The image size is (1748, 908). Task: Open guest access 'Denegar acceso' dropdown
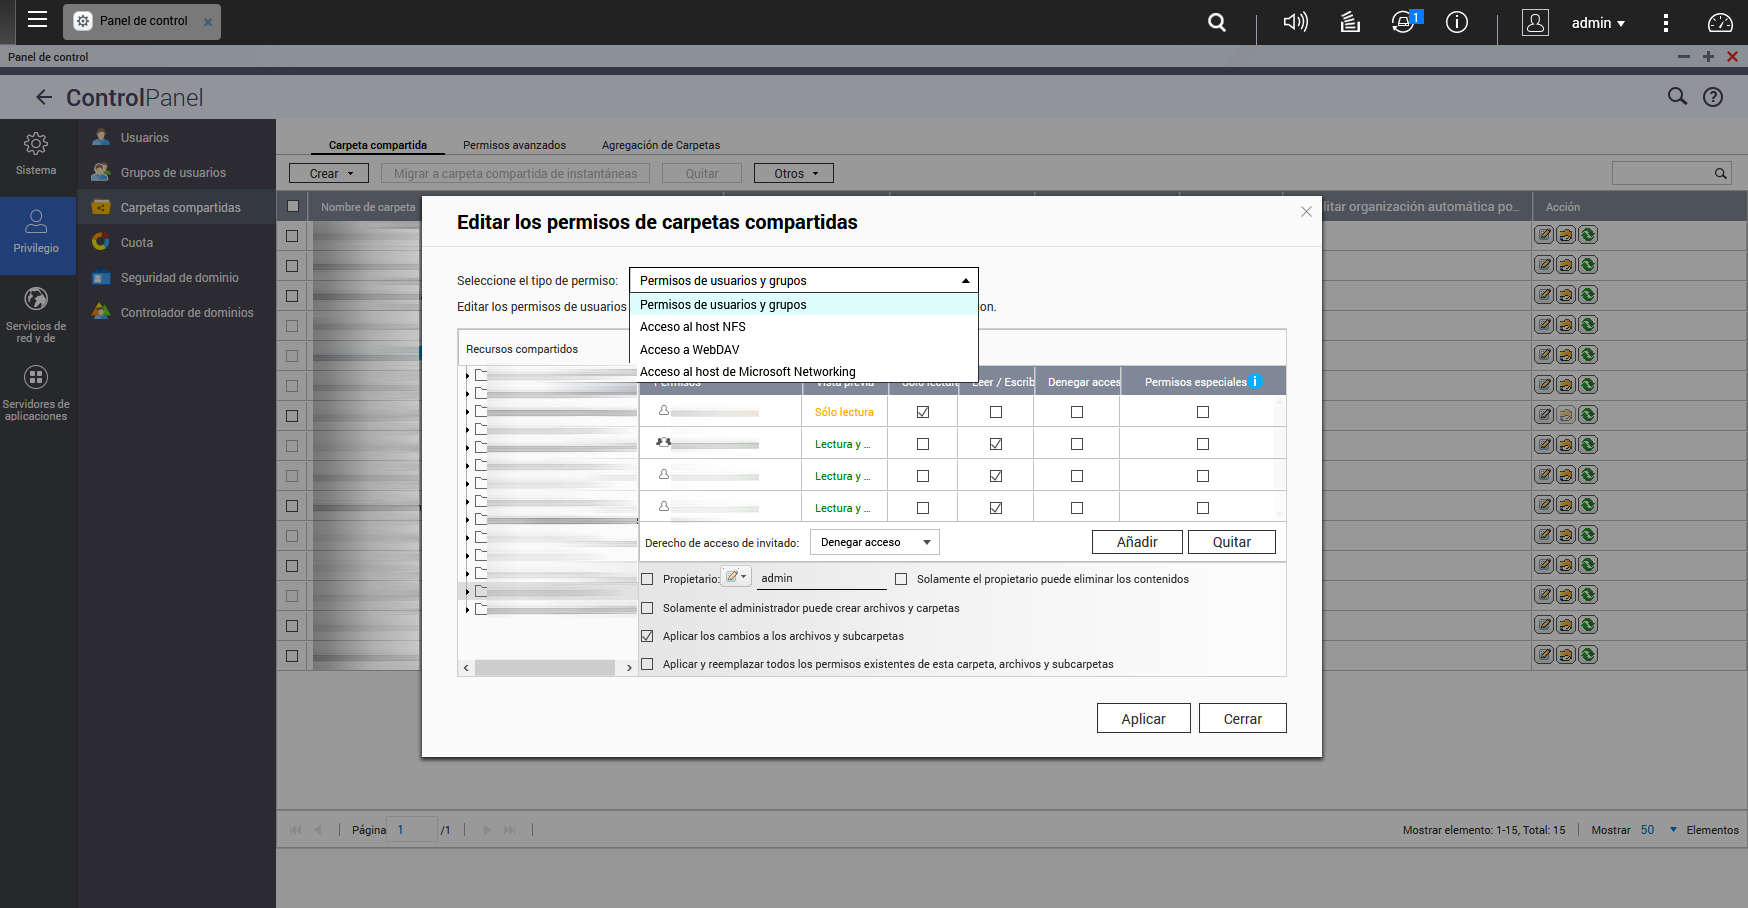point(875,542)
